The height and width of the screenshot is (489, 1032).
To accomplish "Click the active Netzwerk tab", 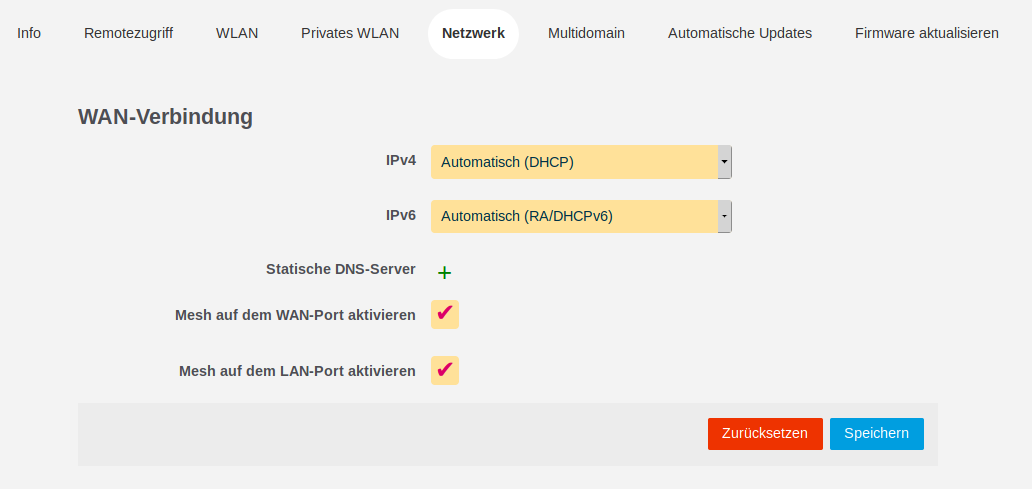I will 473,33.
